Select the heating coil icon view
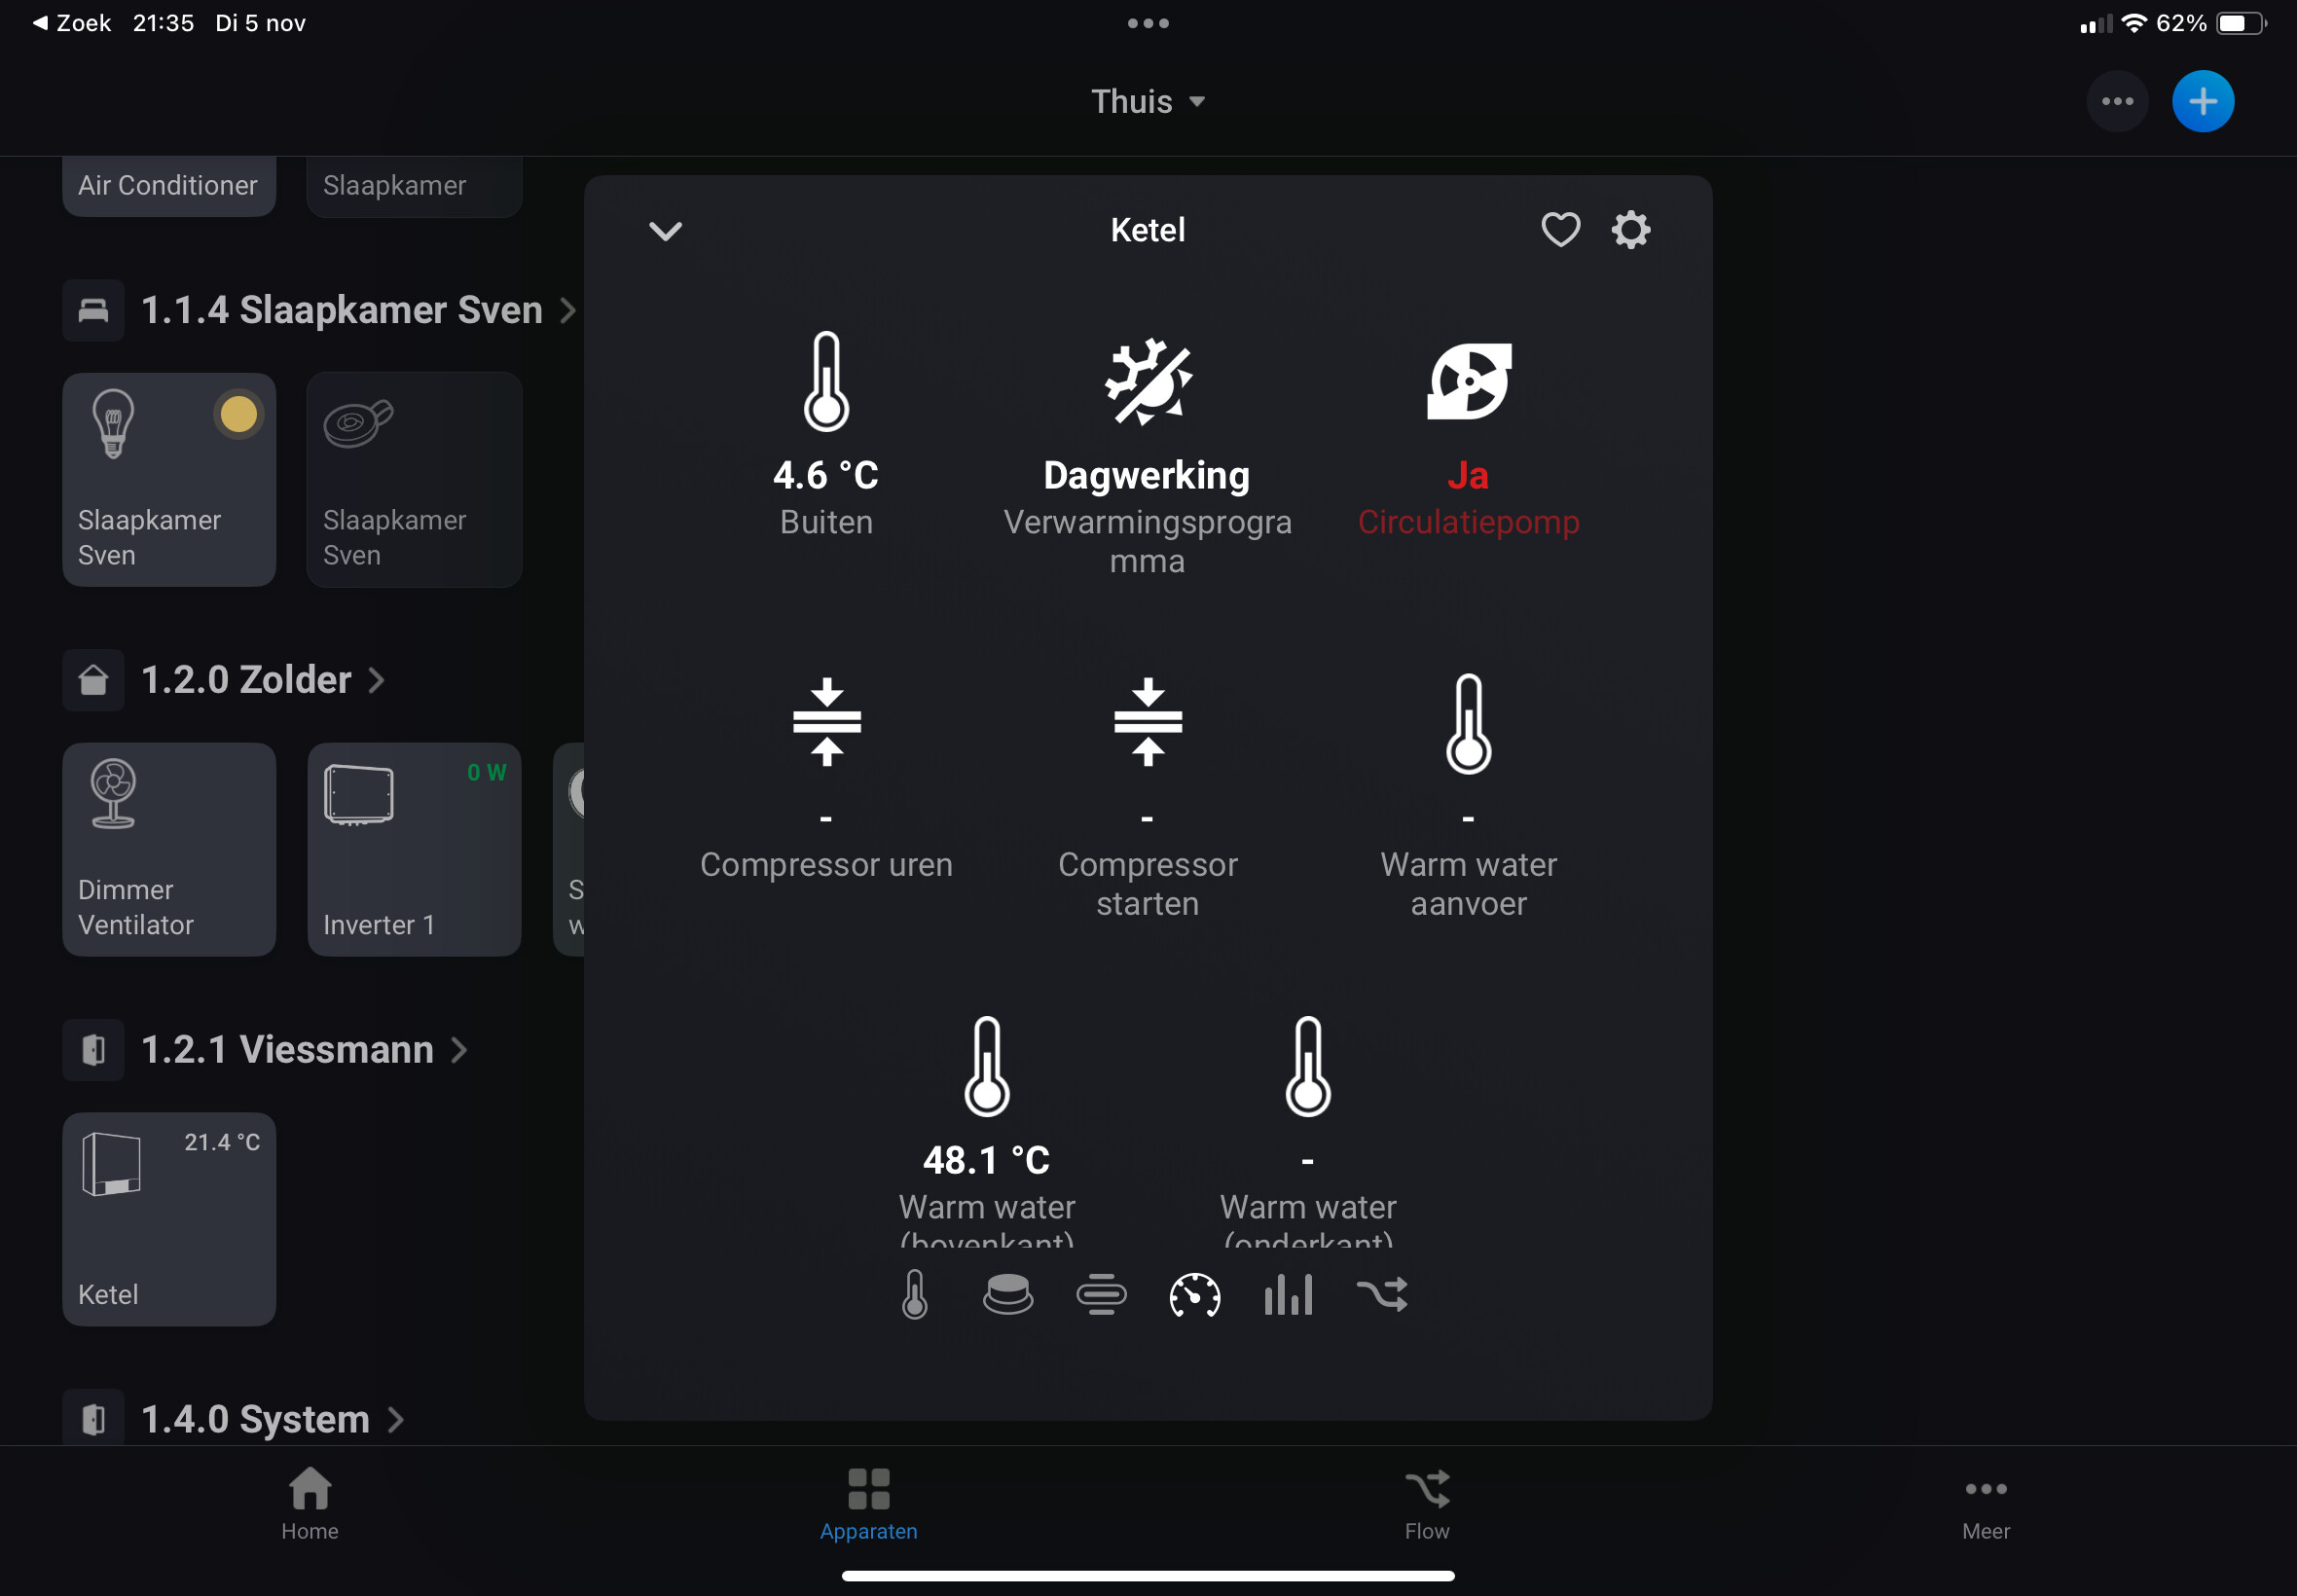The height and width of the screenshot is (1596, 2297). tap(1101, 1294)
